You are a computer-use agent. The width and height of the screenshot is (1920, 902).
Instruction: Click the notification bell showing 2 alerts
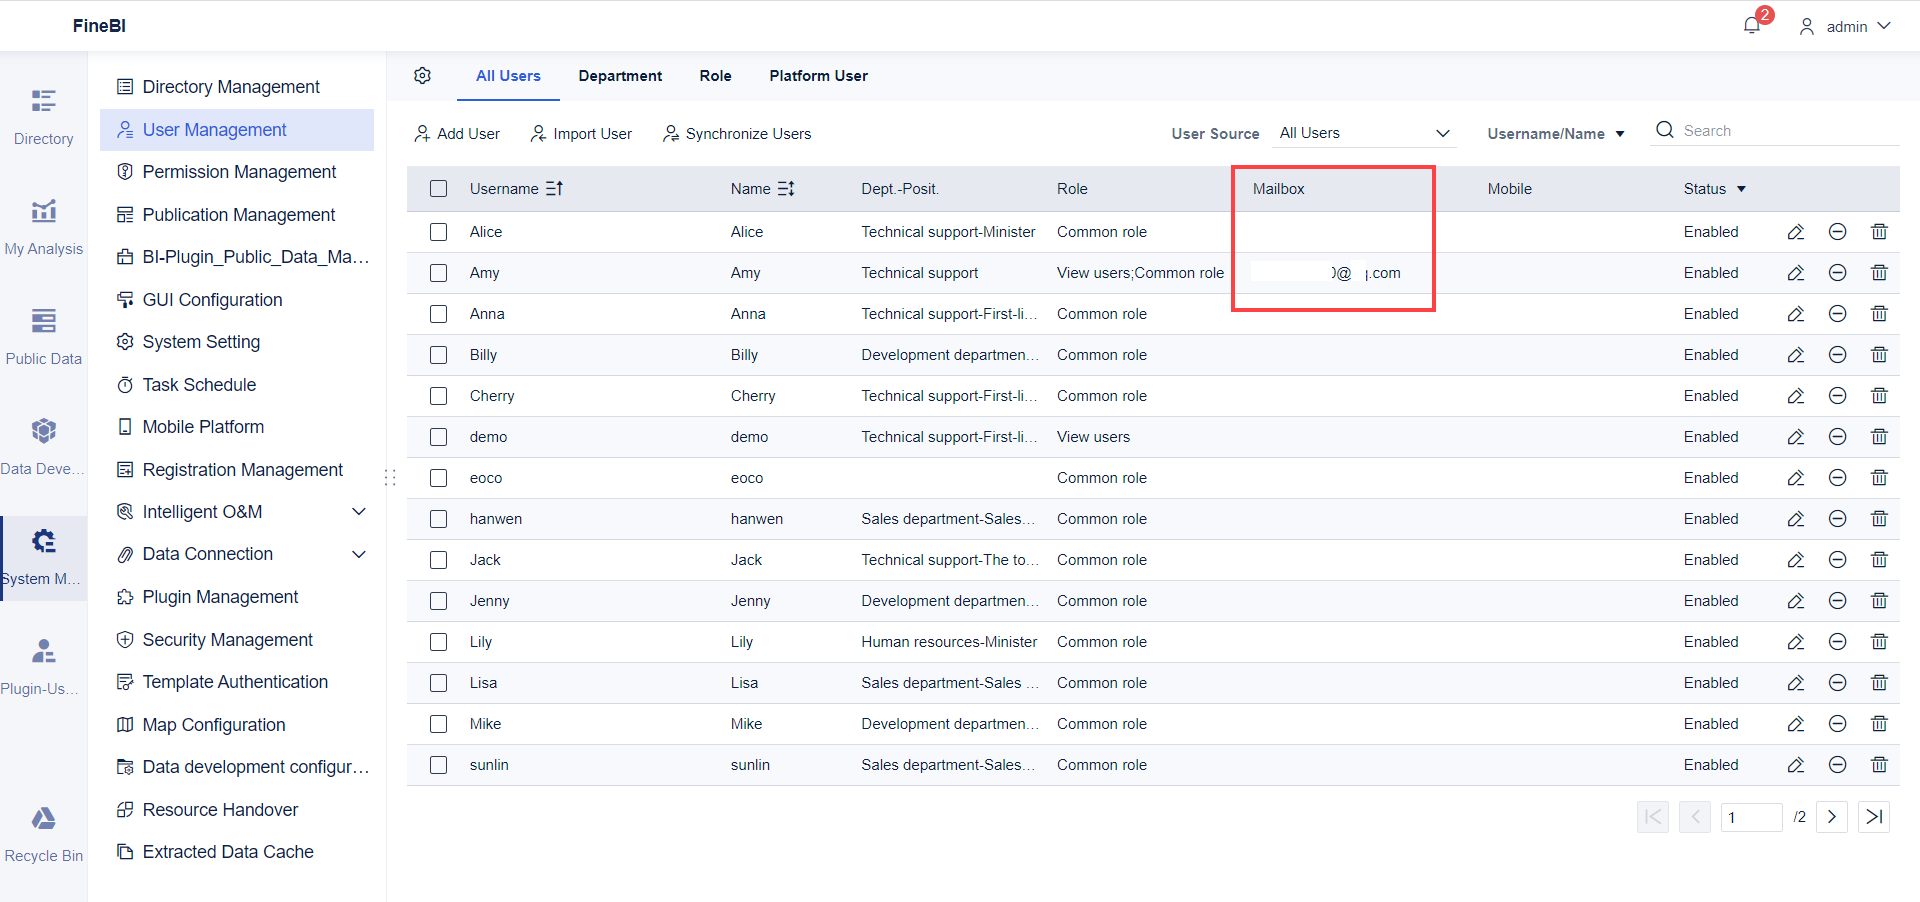[1751, 24]
